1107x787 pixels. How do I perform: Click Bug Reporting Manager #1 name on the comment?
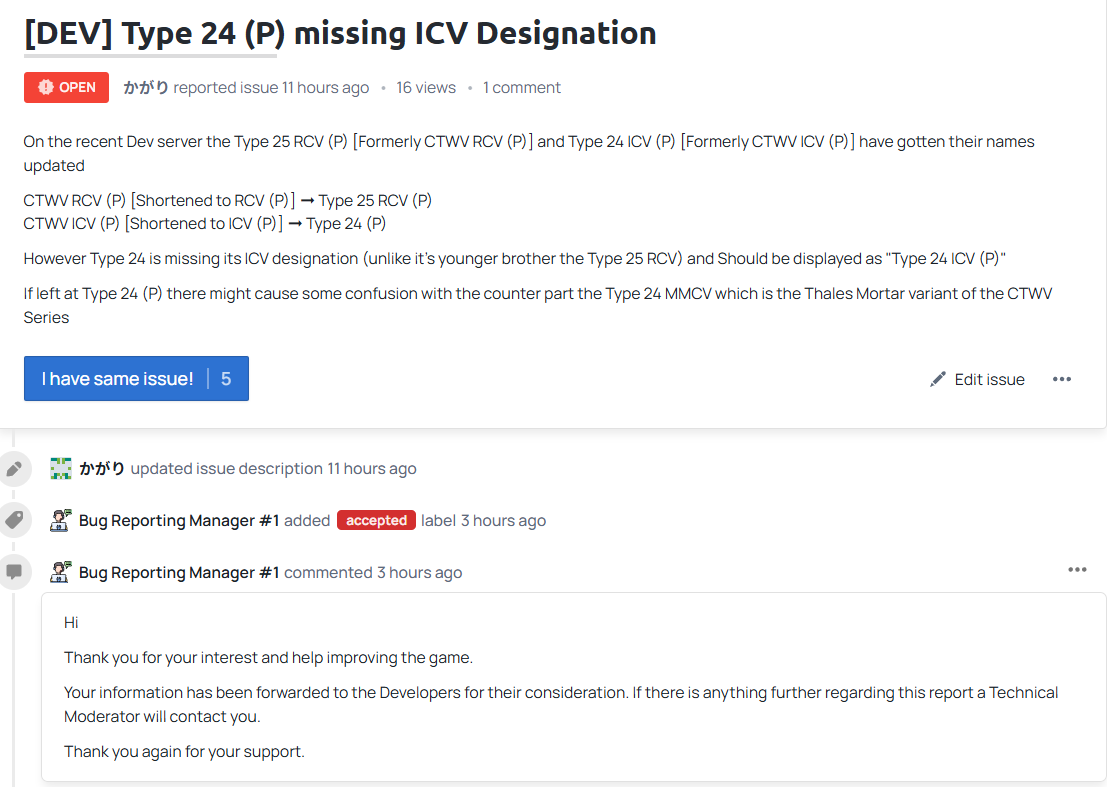179,572
